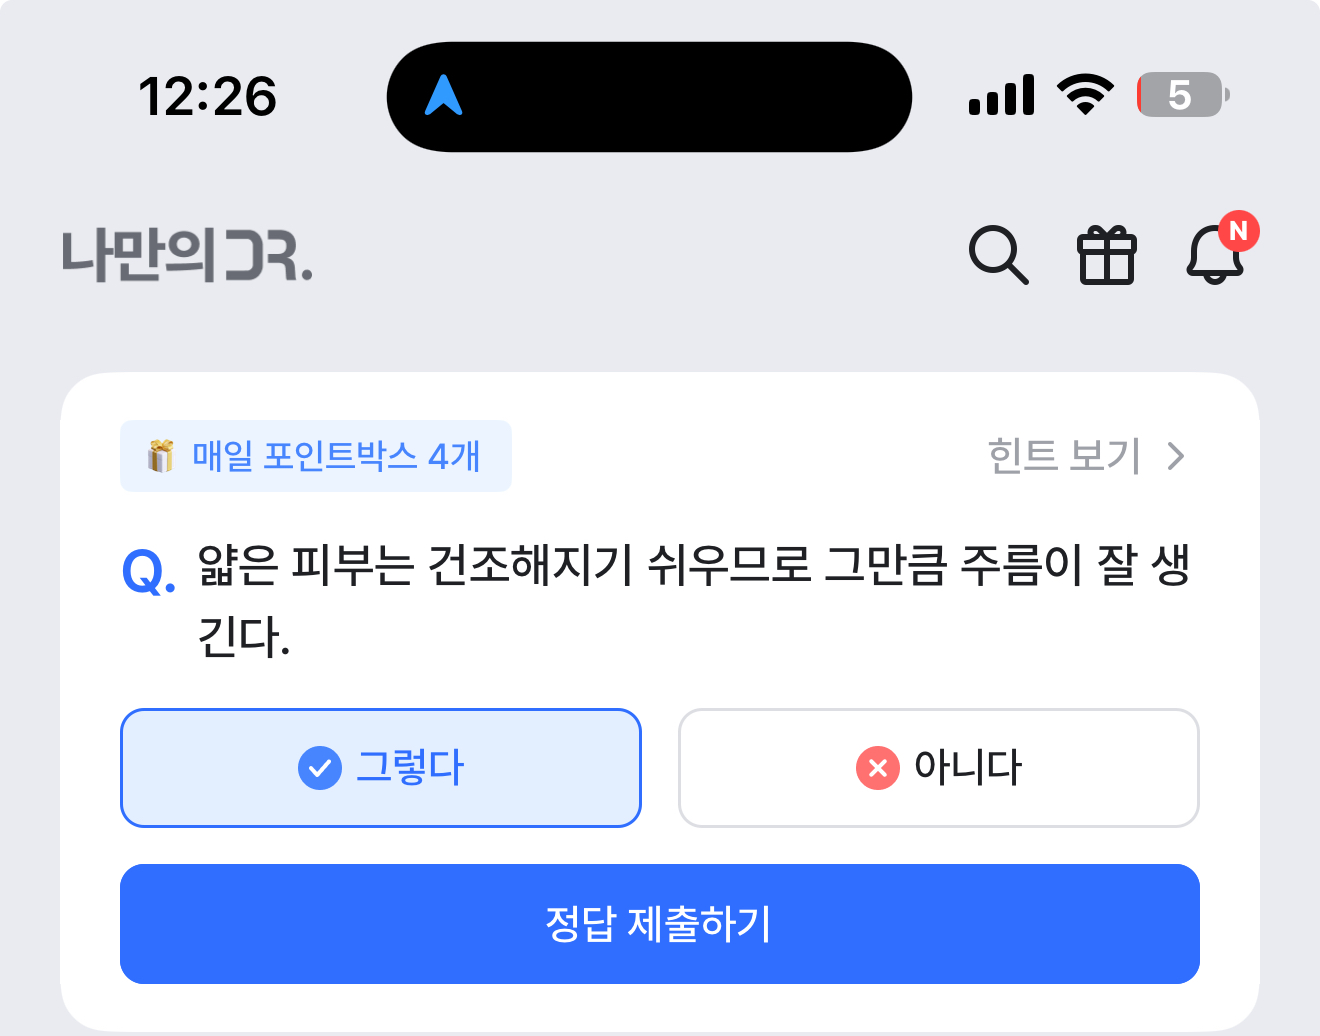
Task: Submit answer with 정답 제출하기 button
Action: click(x=660, y=924)
